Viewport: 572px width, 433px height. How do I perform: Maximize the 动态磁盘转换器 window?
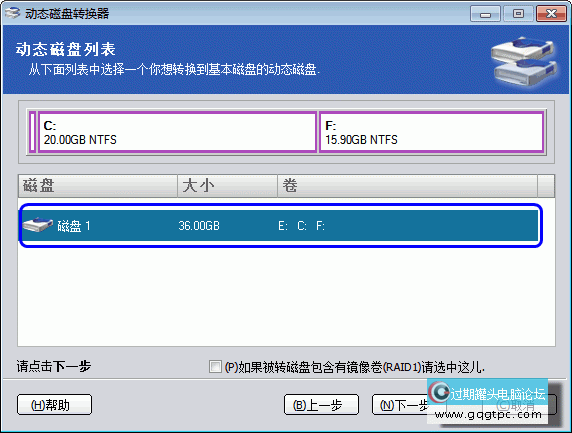518,14
